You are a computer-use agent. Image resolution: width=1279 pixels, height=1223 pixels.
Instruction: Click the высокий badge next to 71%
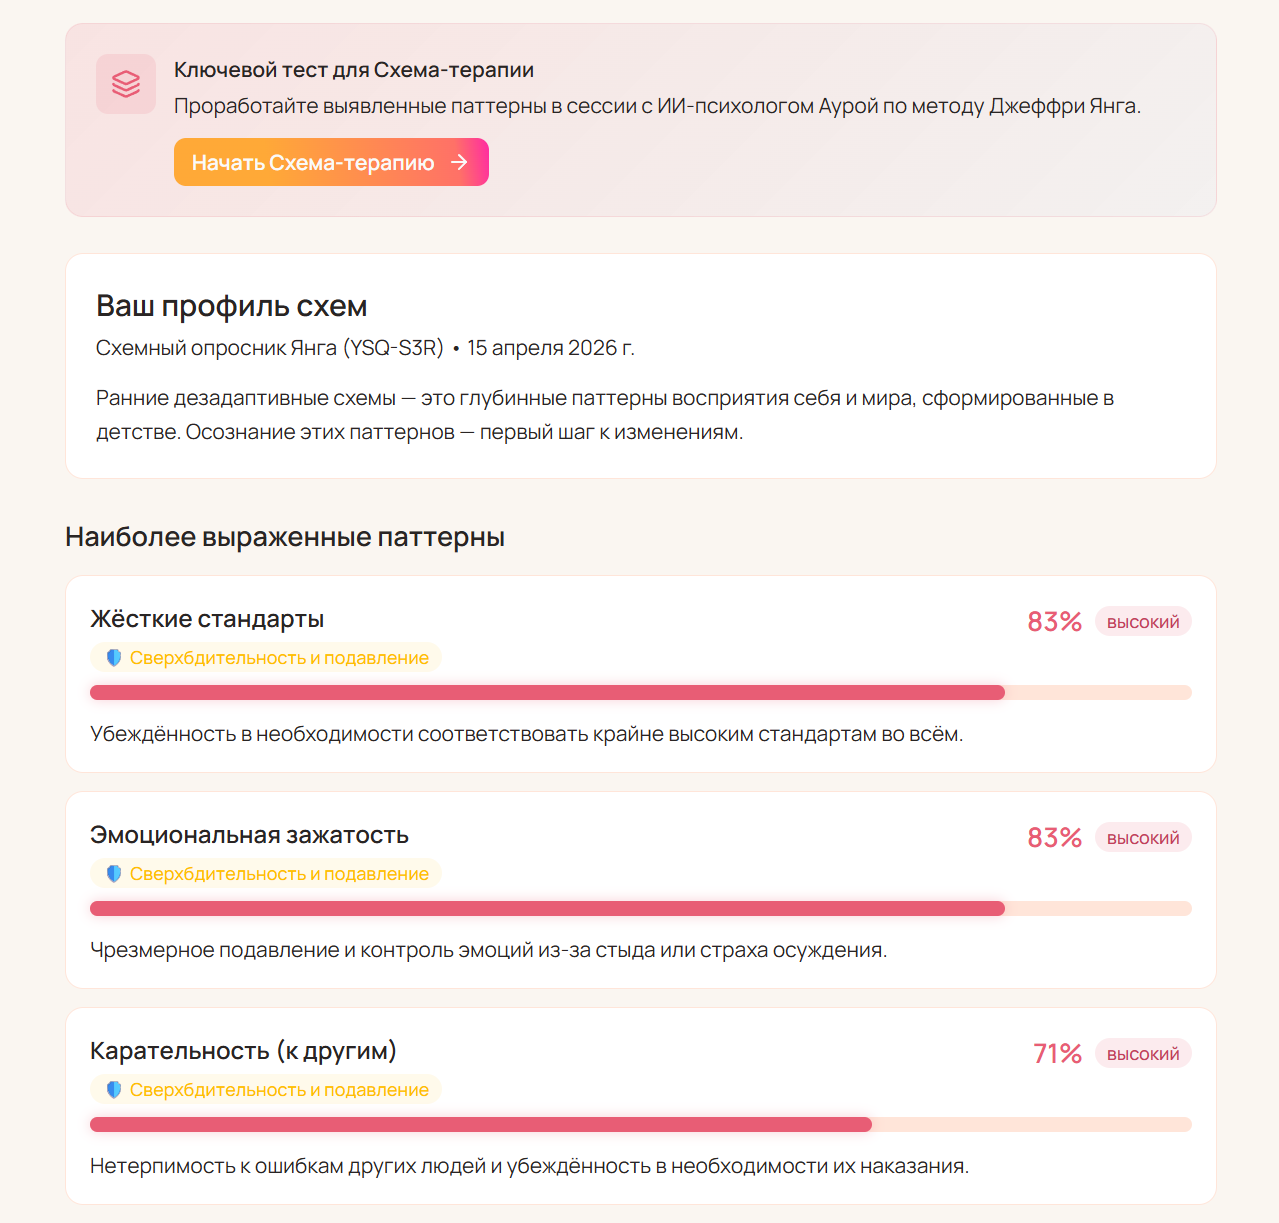1143,1054
